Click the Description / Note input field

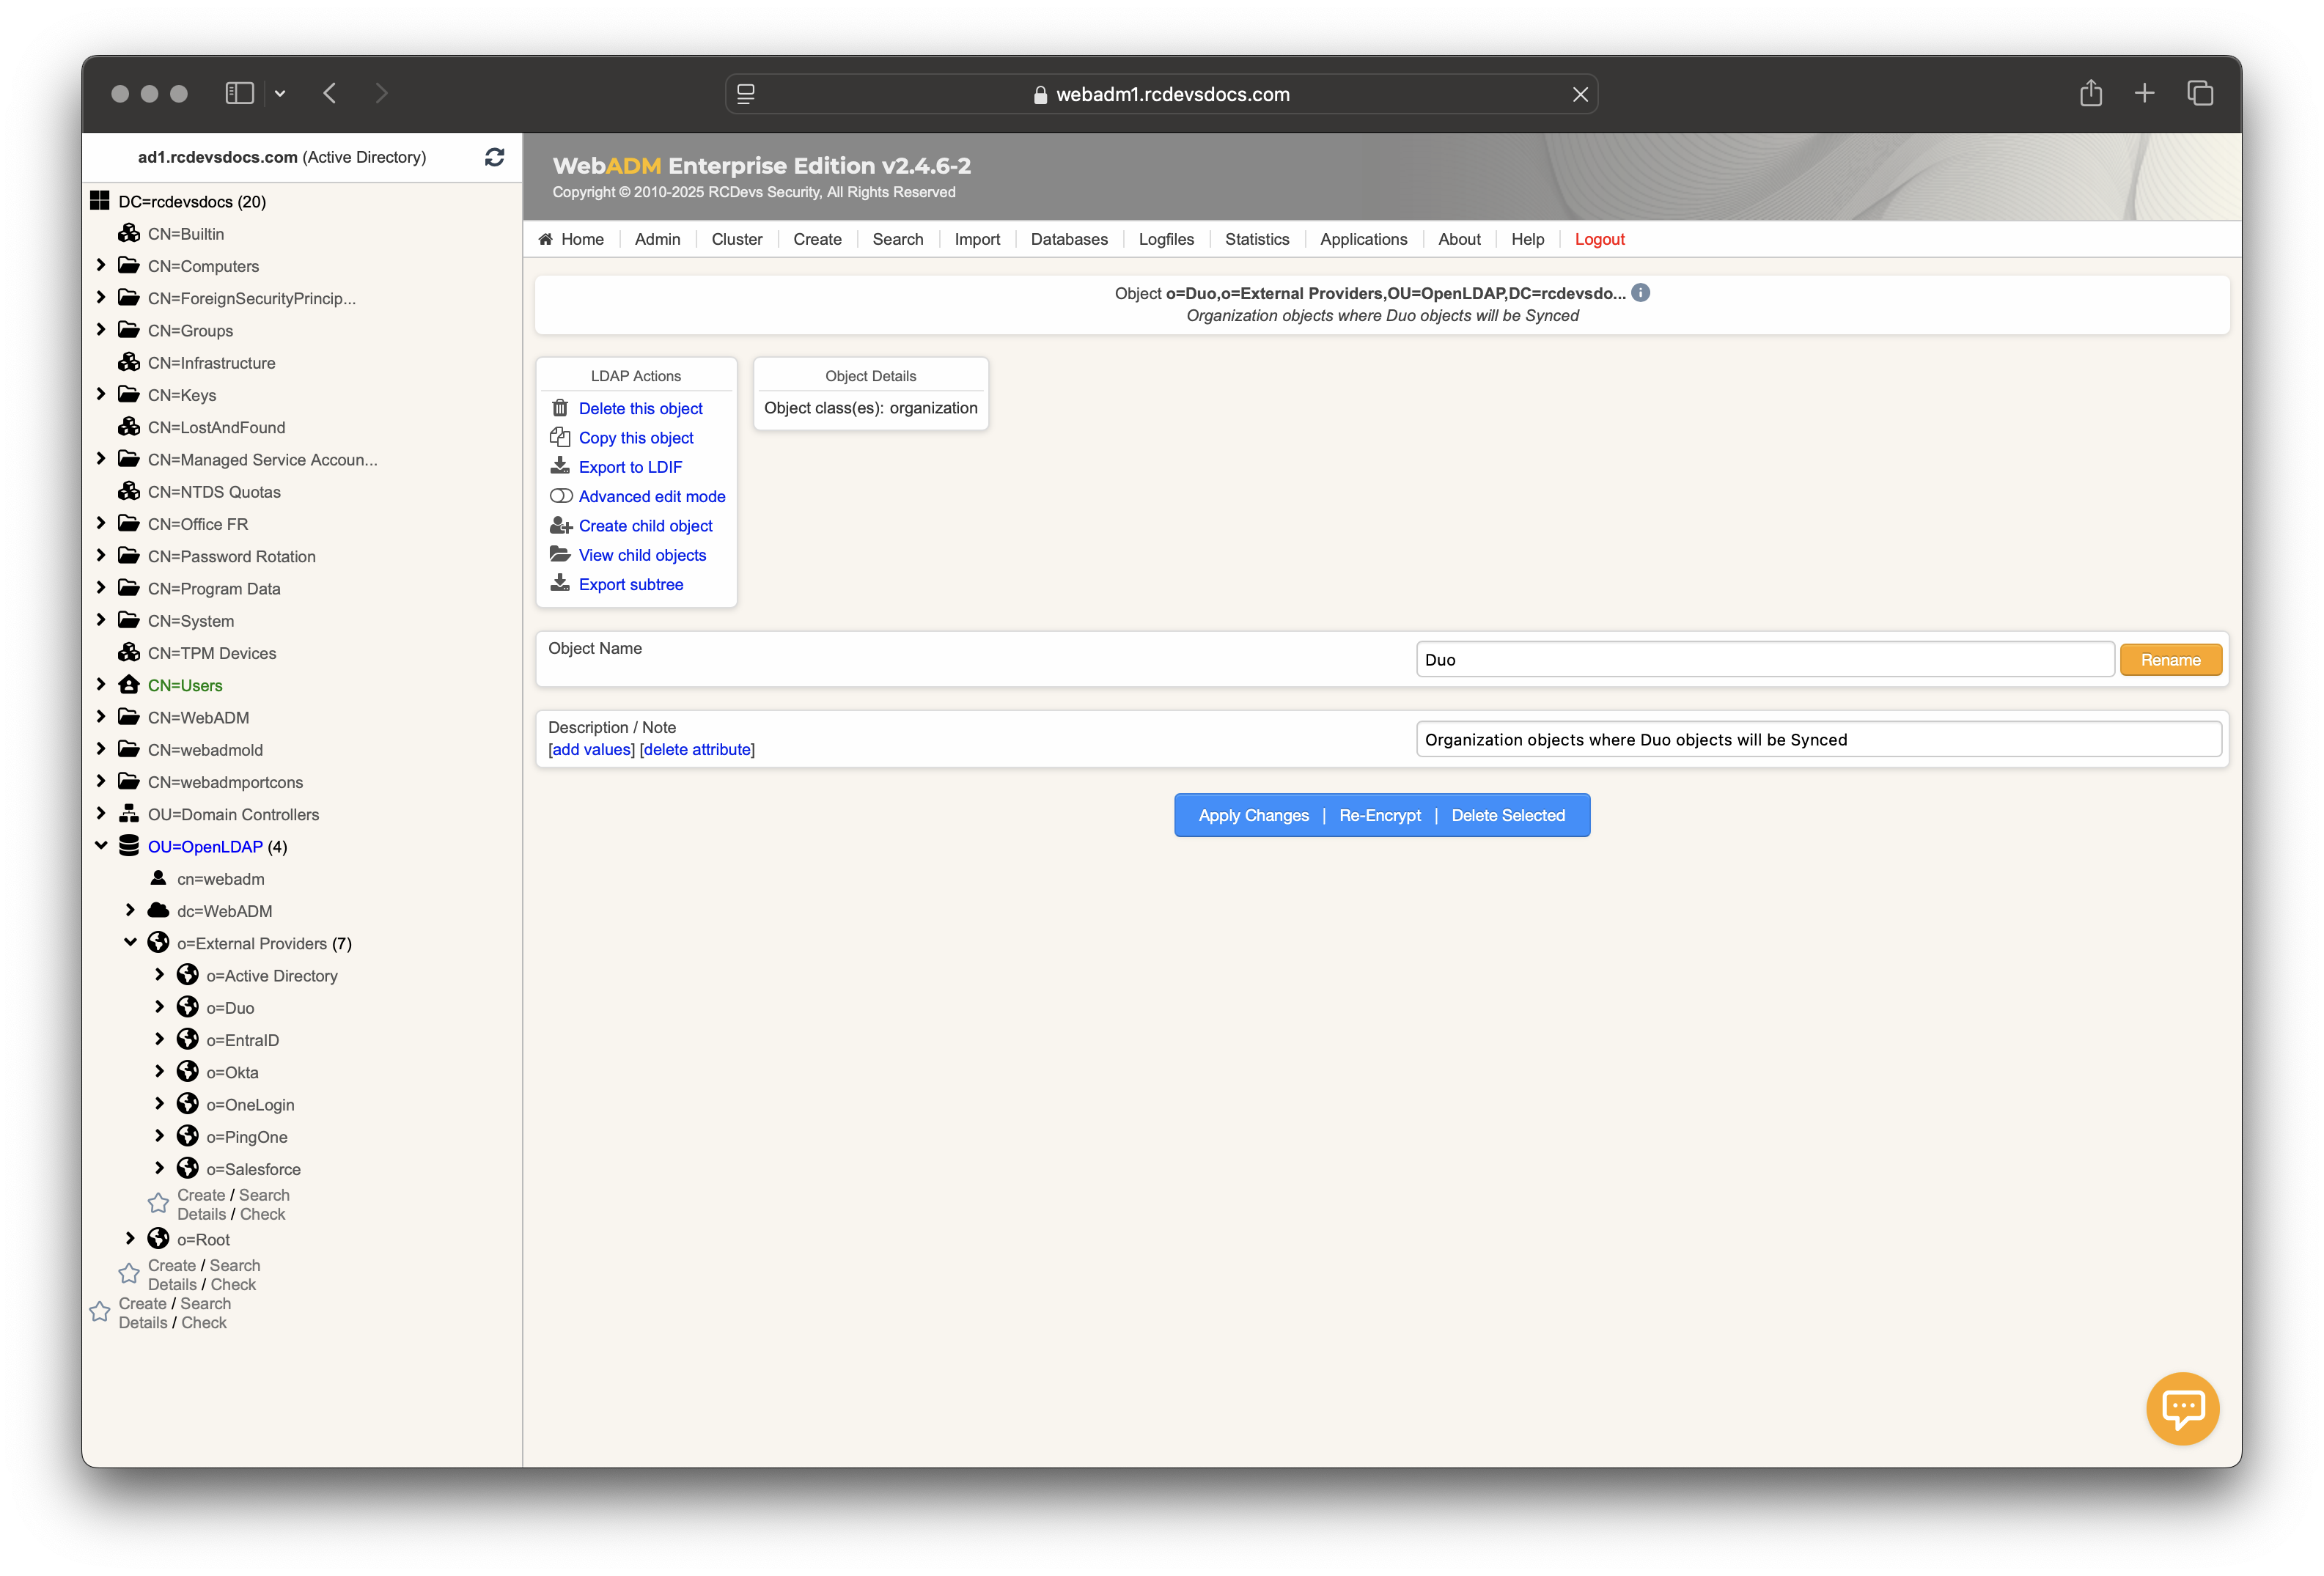click(1818, 739)
